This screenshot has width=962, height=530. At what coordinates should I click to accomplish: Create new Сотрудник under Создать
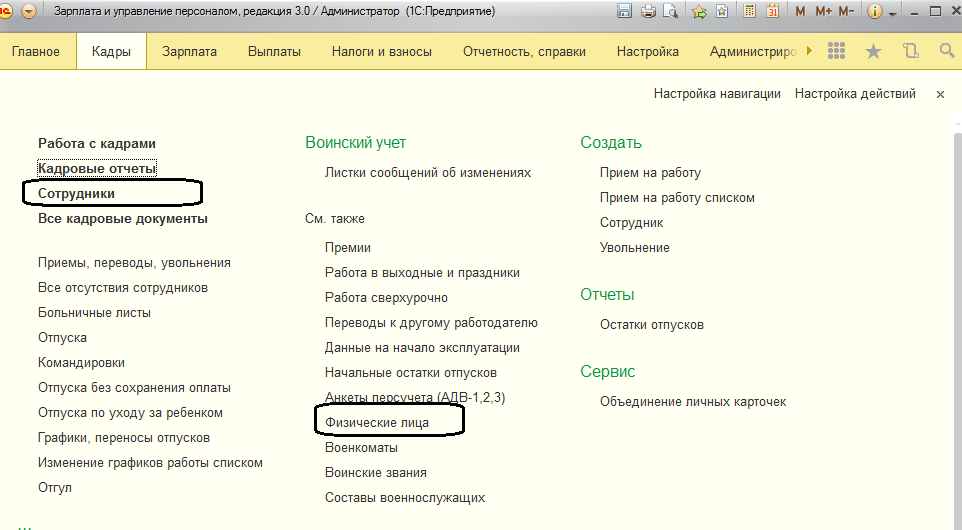[631, 223]
